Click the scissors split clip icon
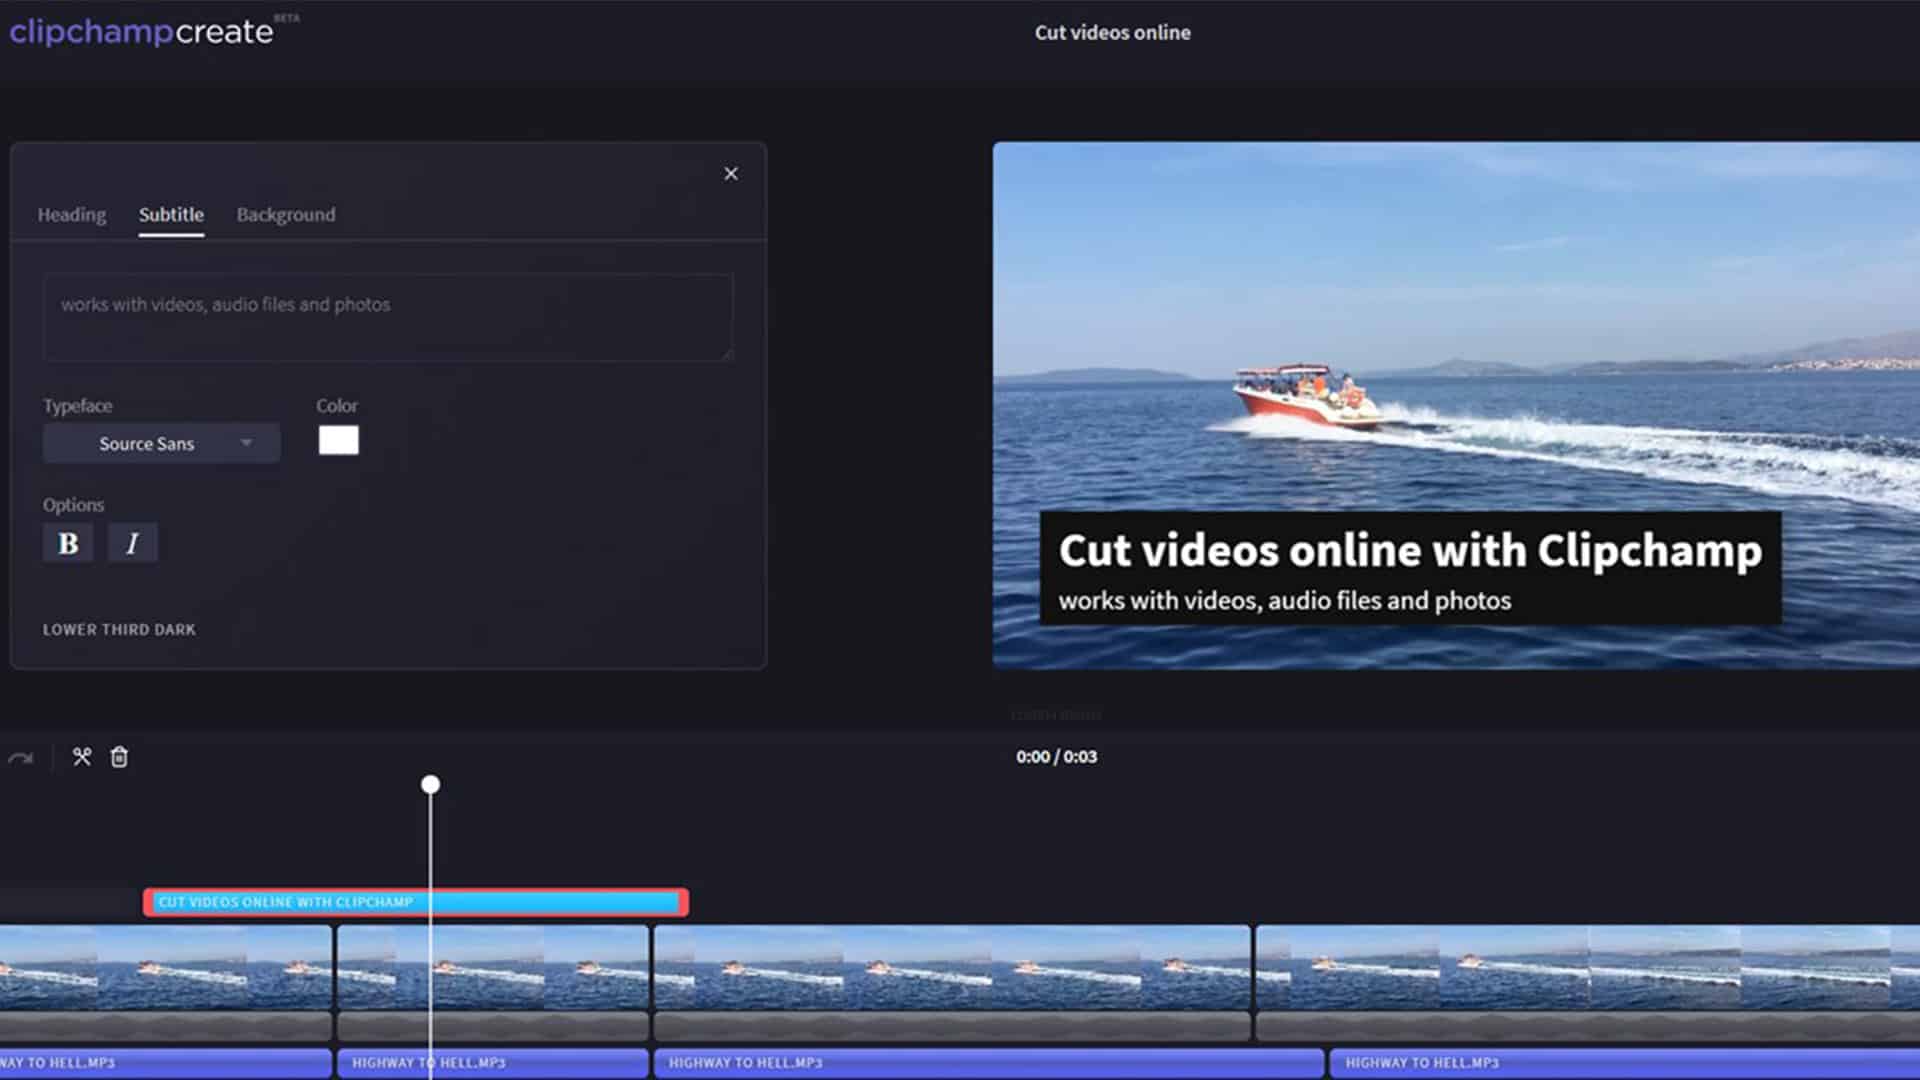The height and width of the screenshot is (1080, 1920). coord(82,757)
